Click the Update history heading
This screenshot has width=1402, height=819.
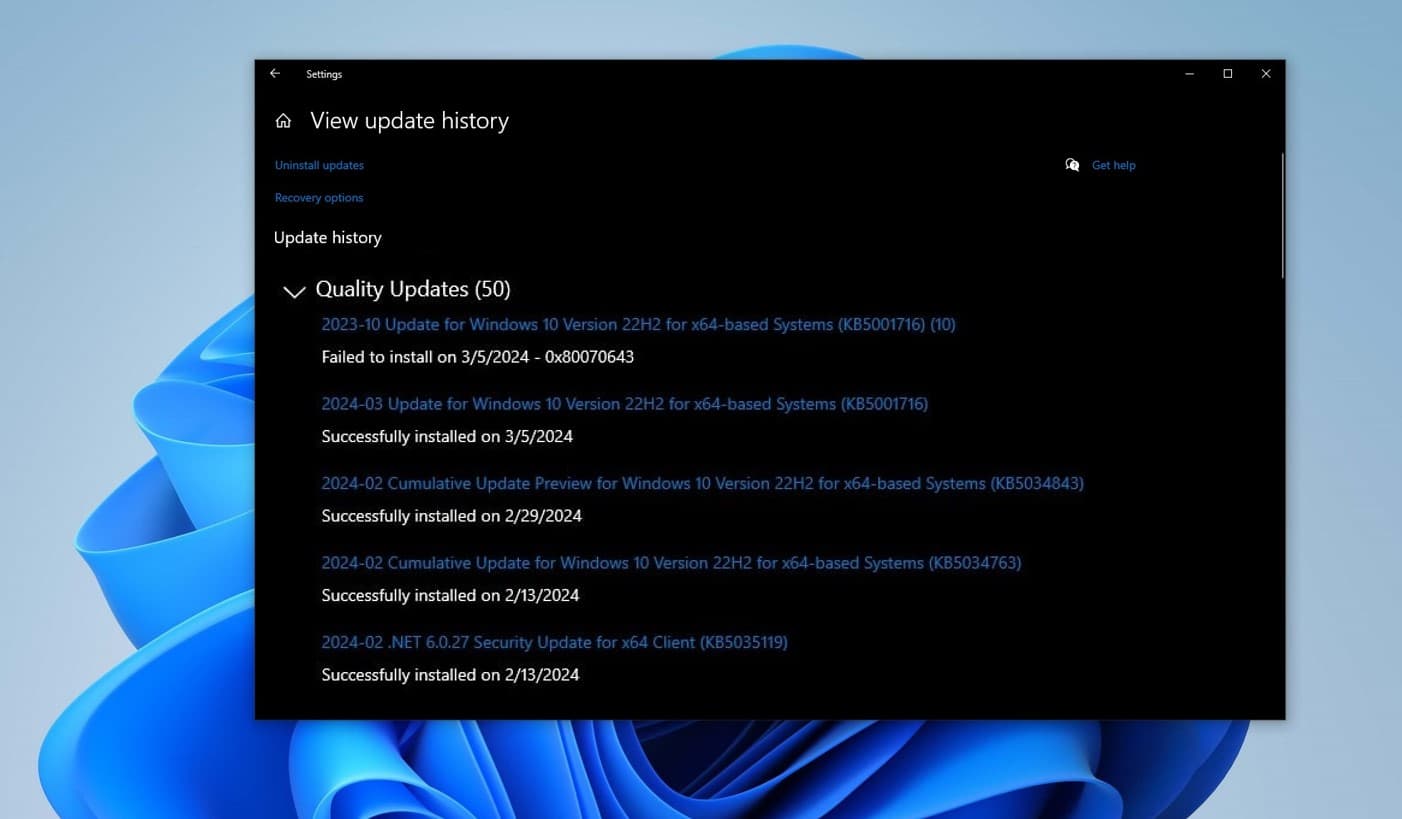[327, 237]
